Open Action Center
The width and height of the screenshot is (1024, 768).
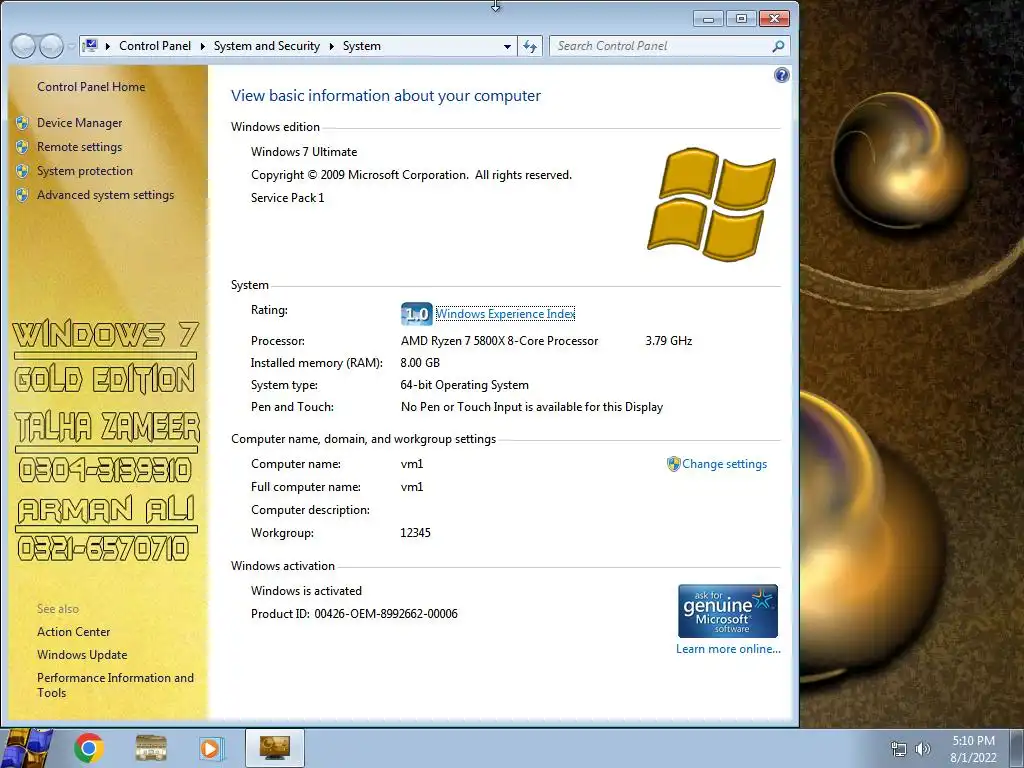[74, 632]
